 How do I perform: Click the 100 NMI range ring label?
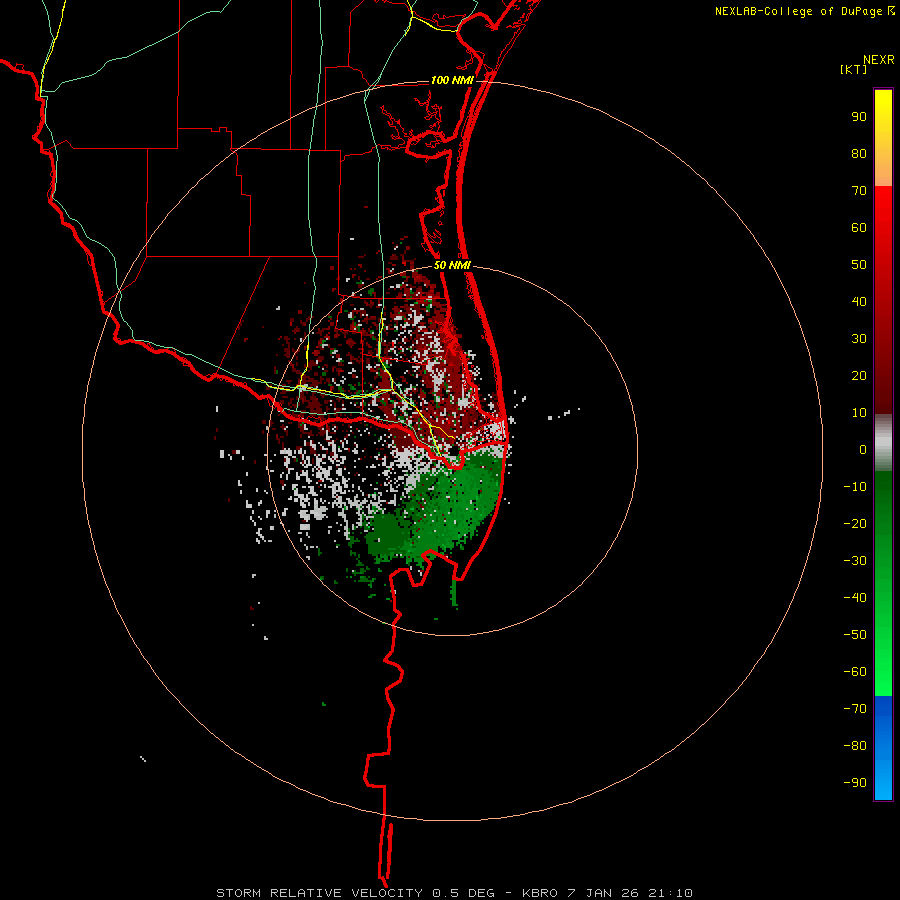tap(452, 80)
